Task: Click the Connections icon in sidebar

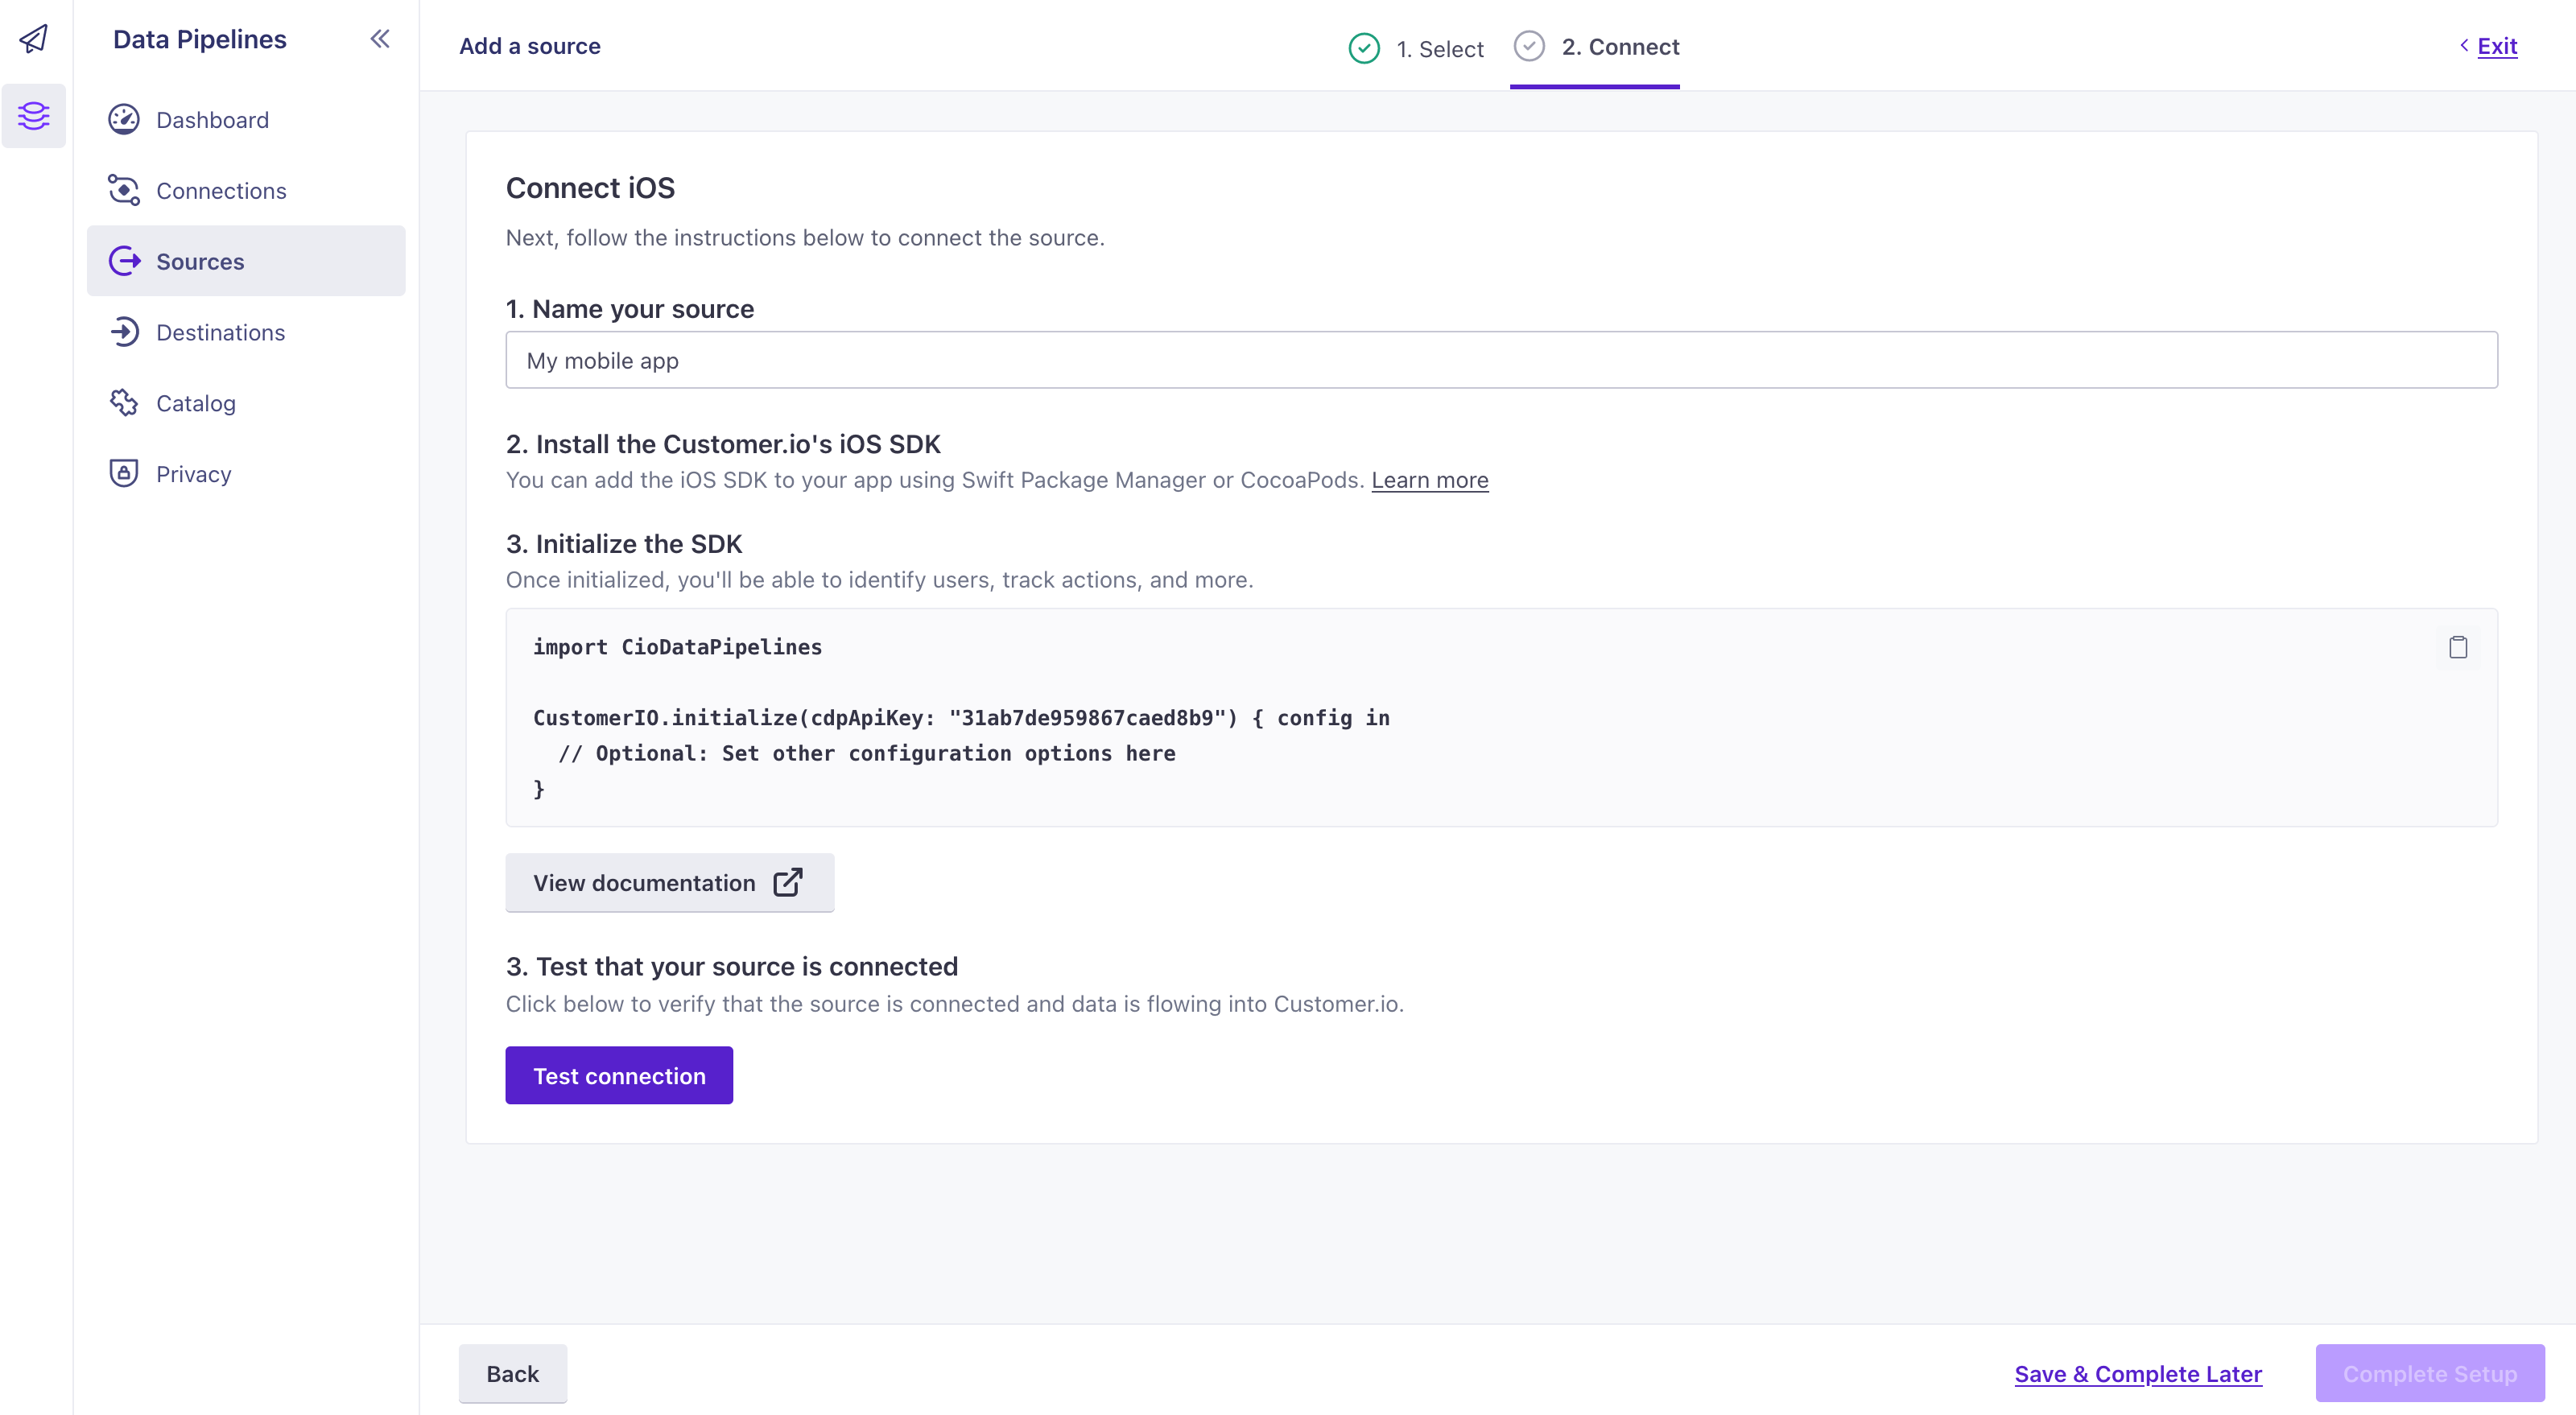Action: tap(124, 190)
